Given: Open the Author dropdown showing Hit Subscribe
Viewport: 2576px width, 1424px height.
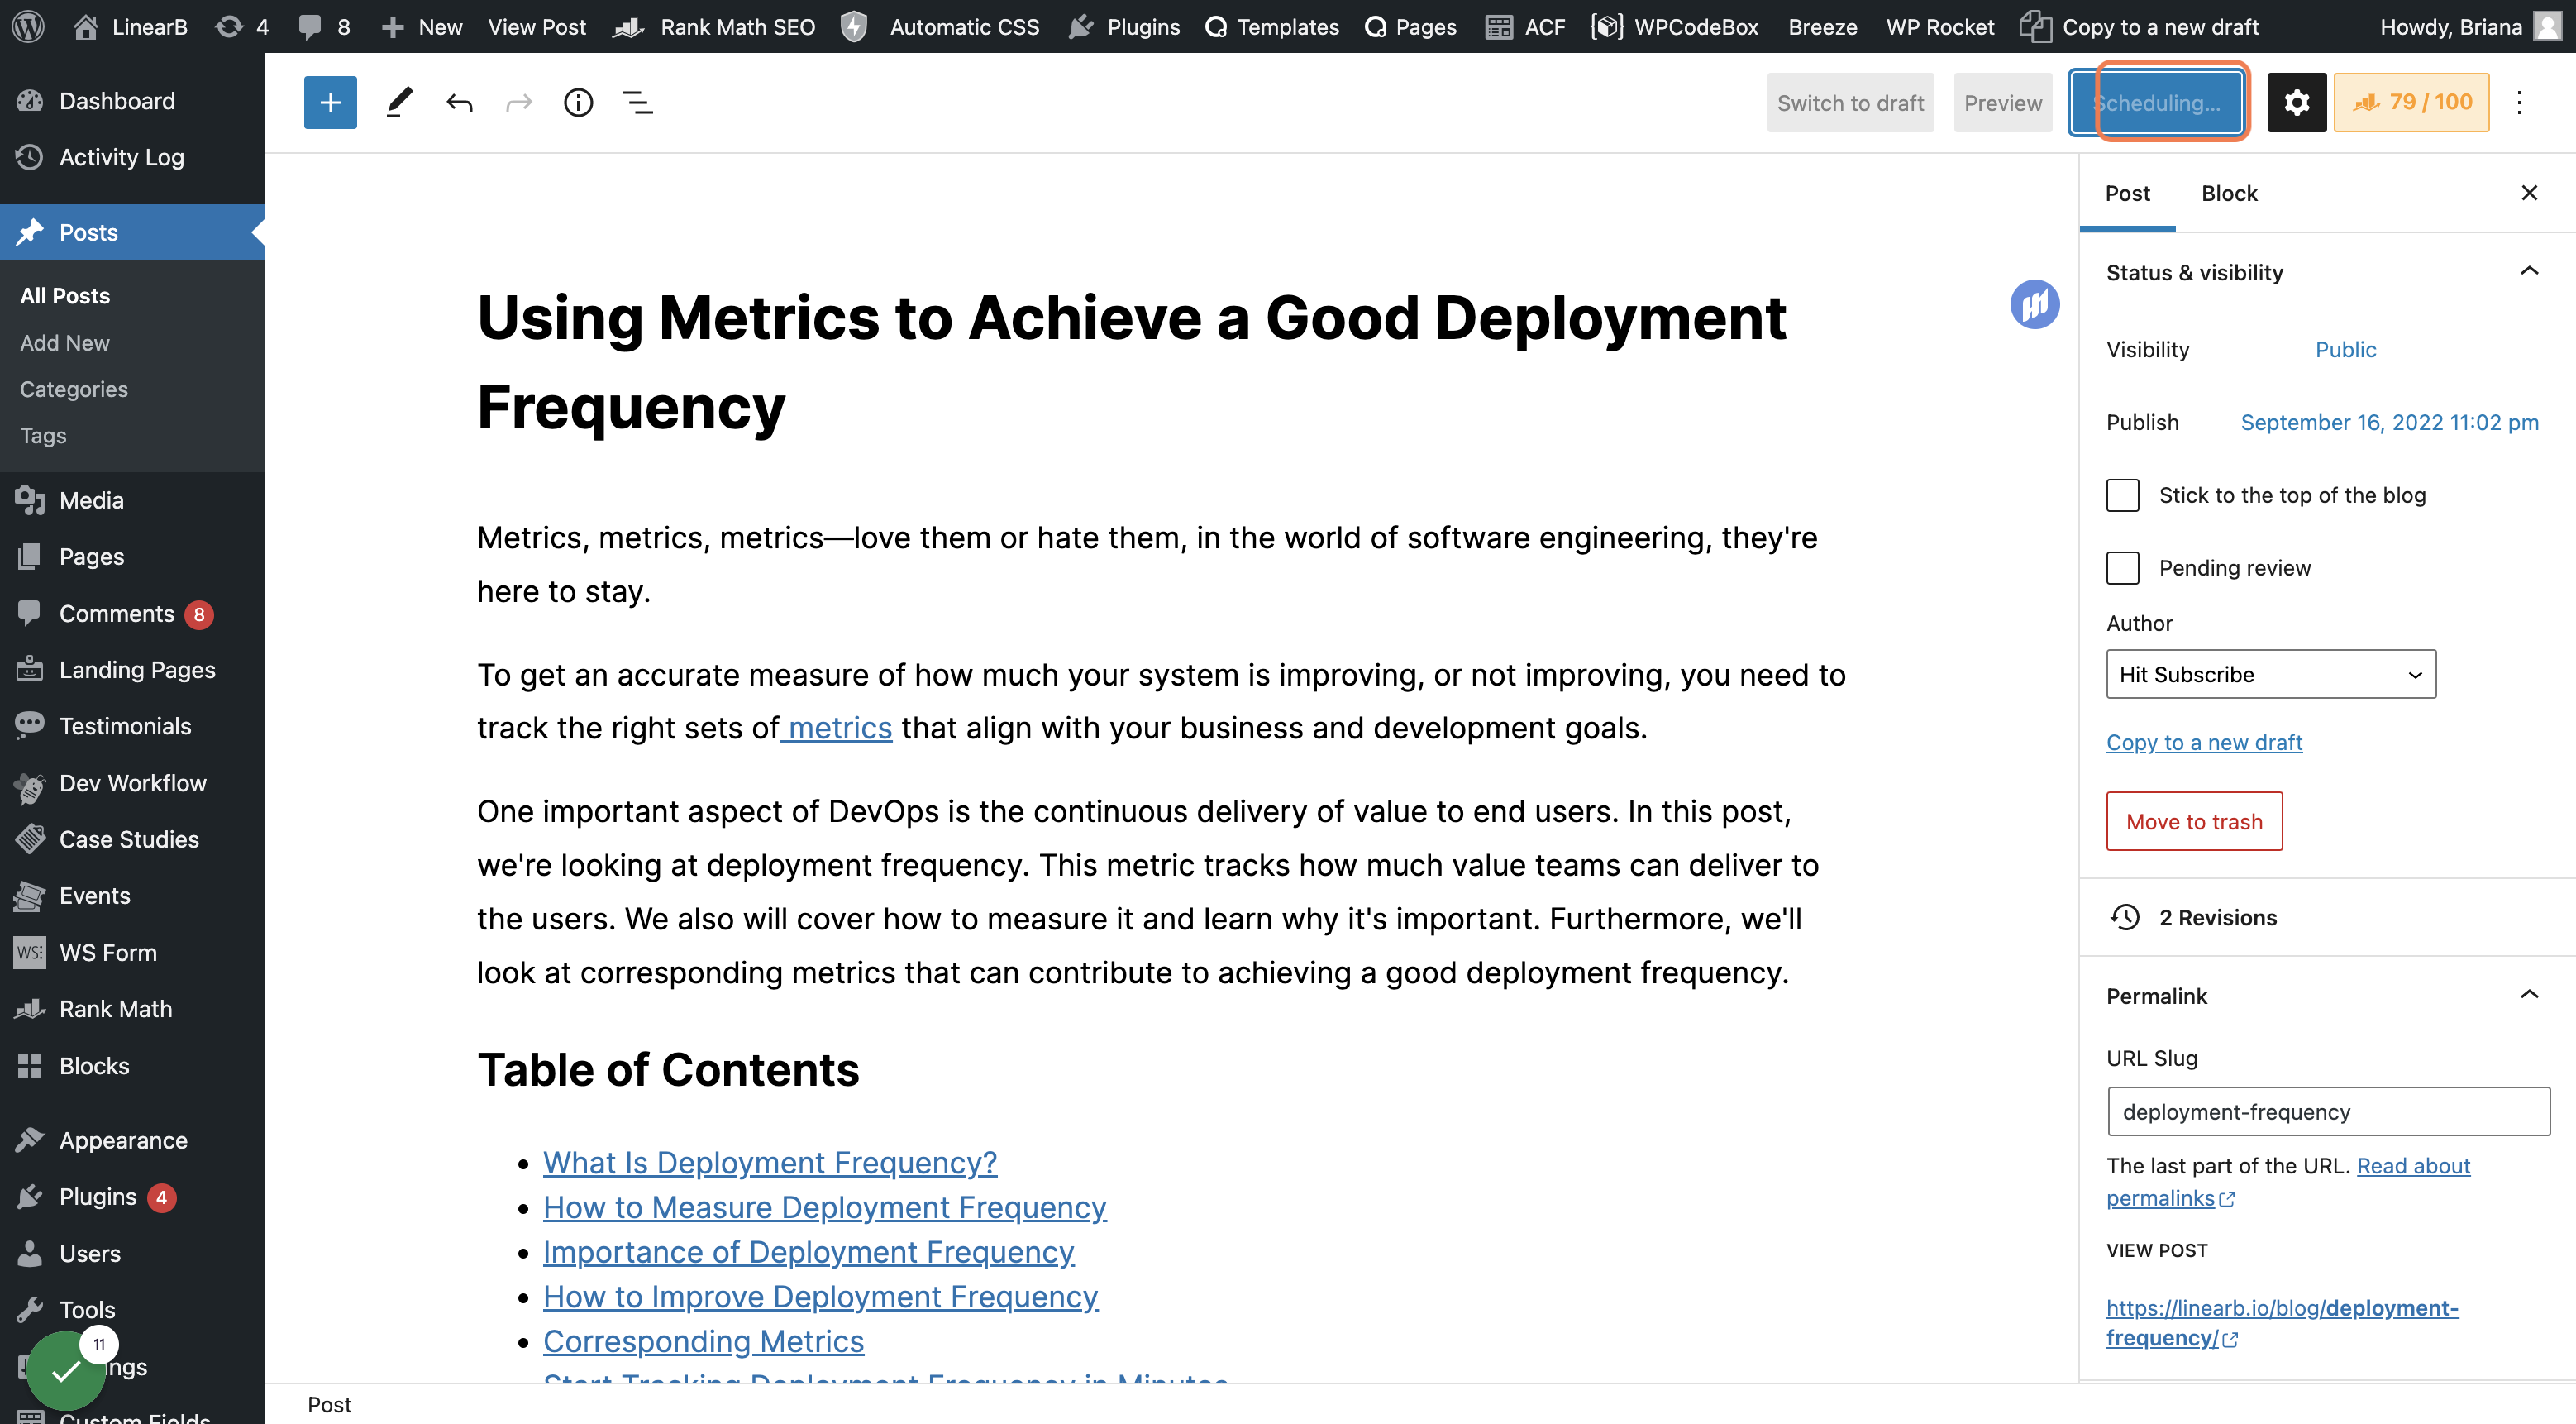Looking at the screenshot, I should tap(2271, 674).
